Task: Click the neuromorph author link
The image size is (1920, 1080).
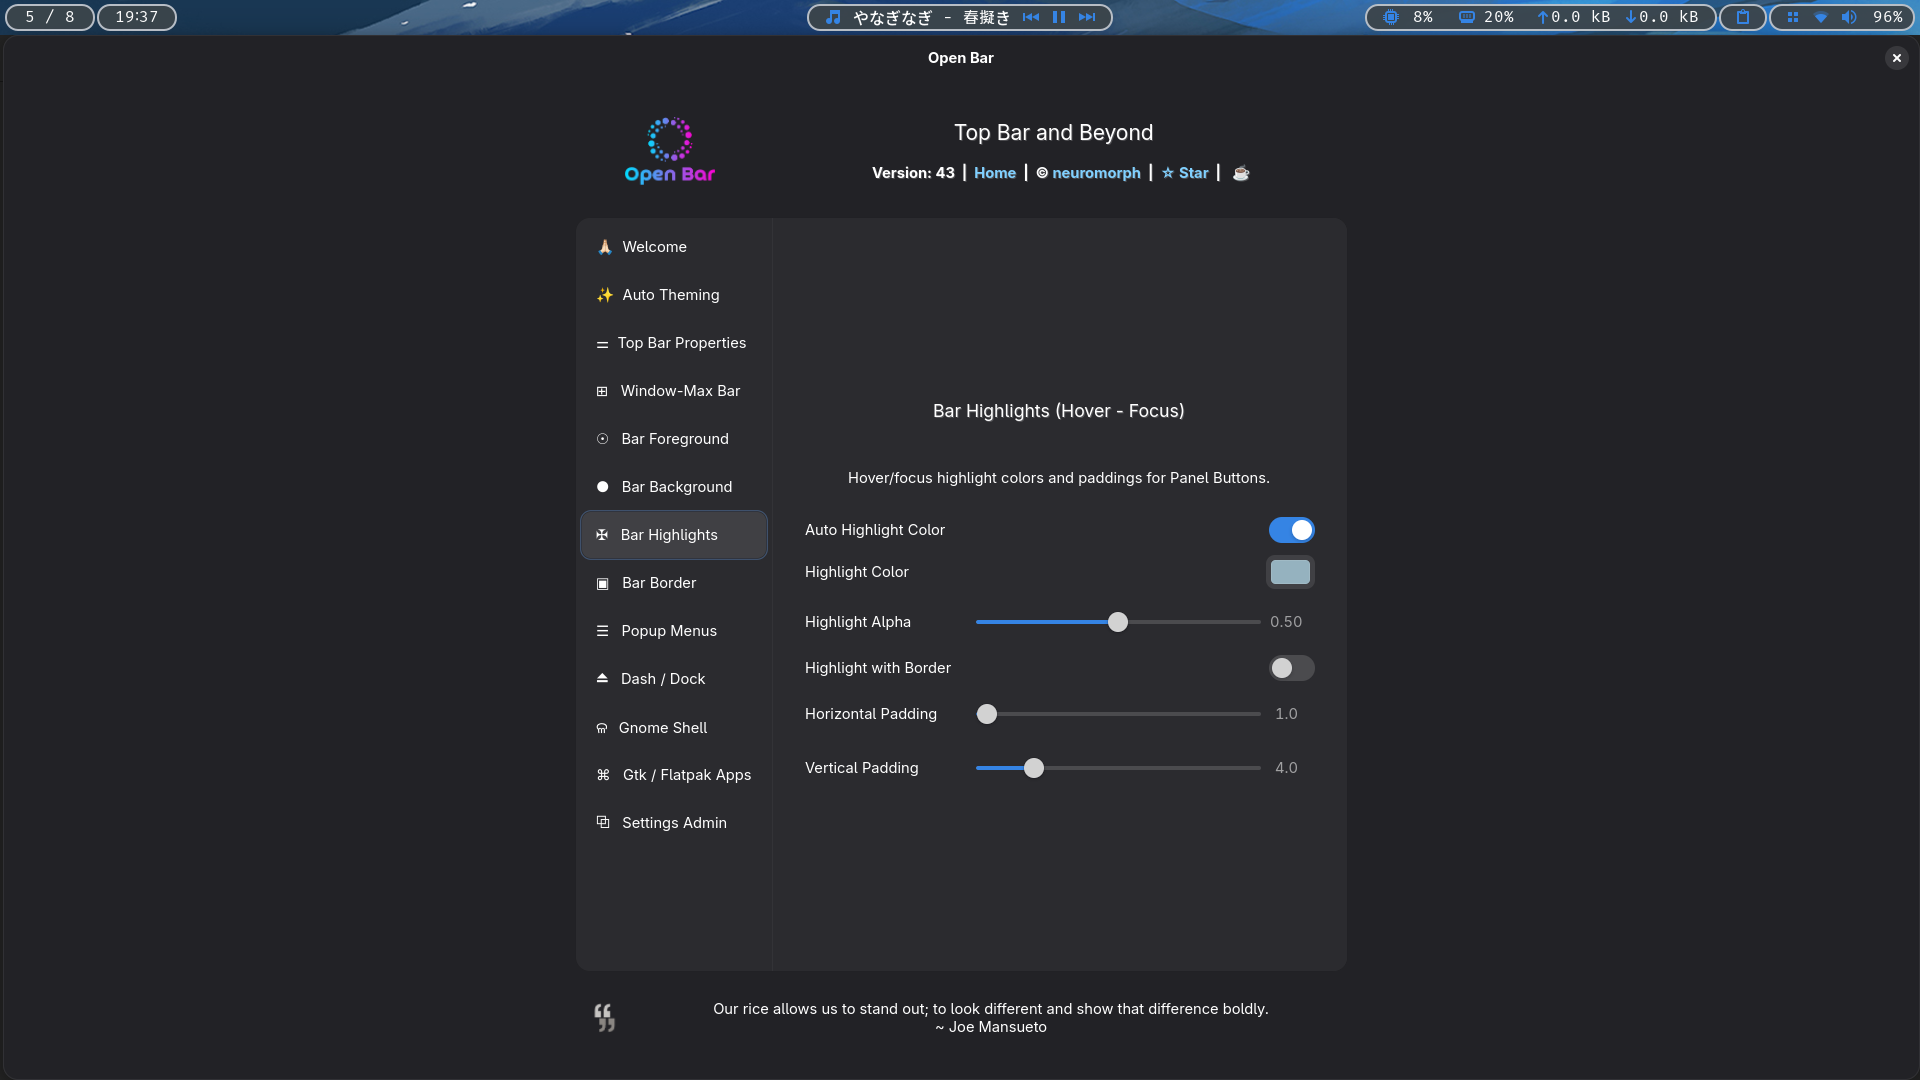Action: (1095, 173)
